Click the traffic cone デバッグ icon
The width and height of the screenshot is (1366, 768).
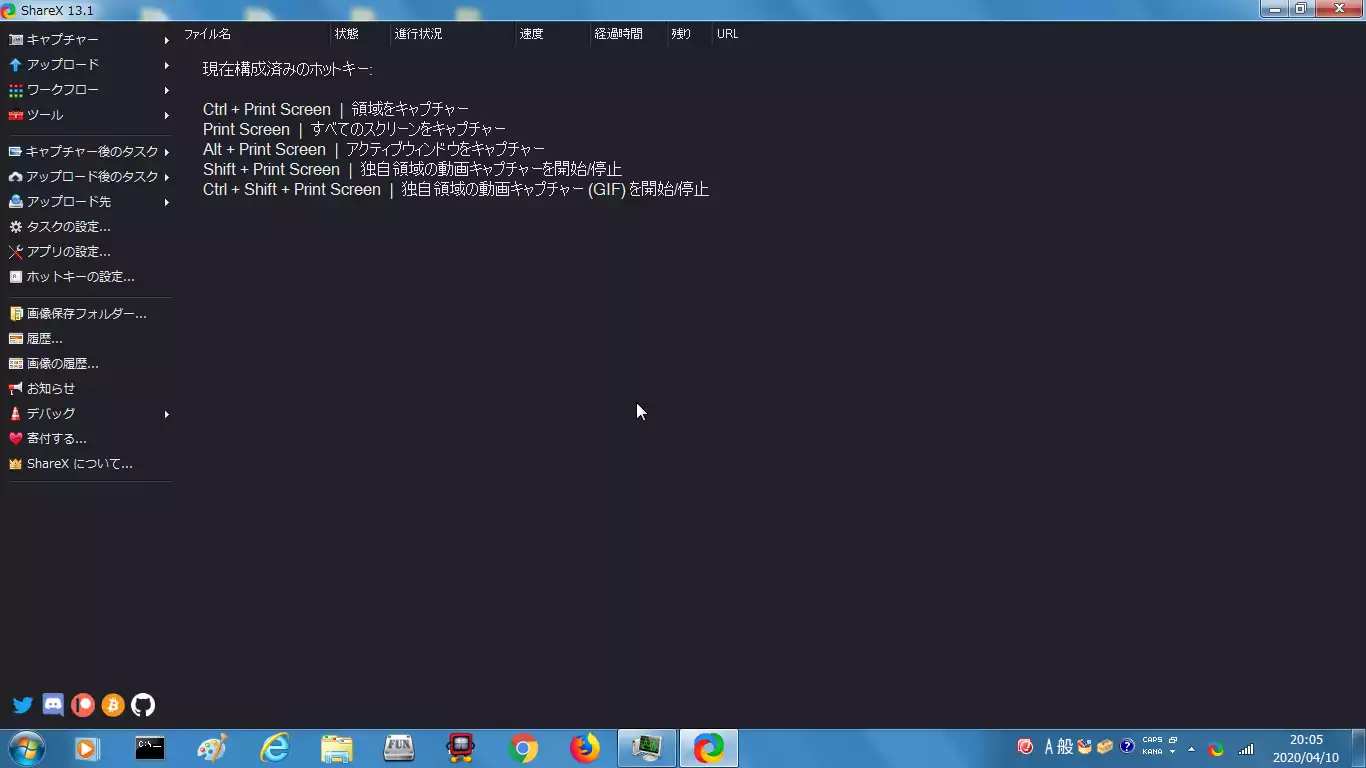(x=16, y=414)
